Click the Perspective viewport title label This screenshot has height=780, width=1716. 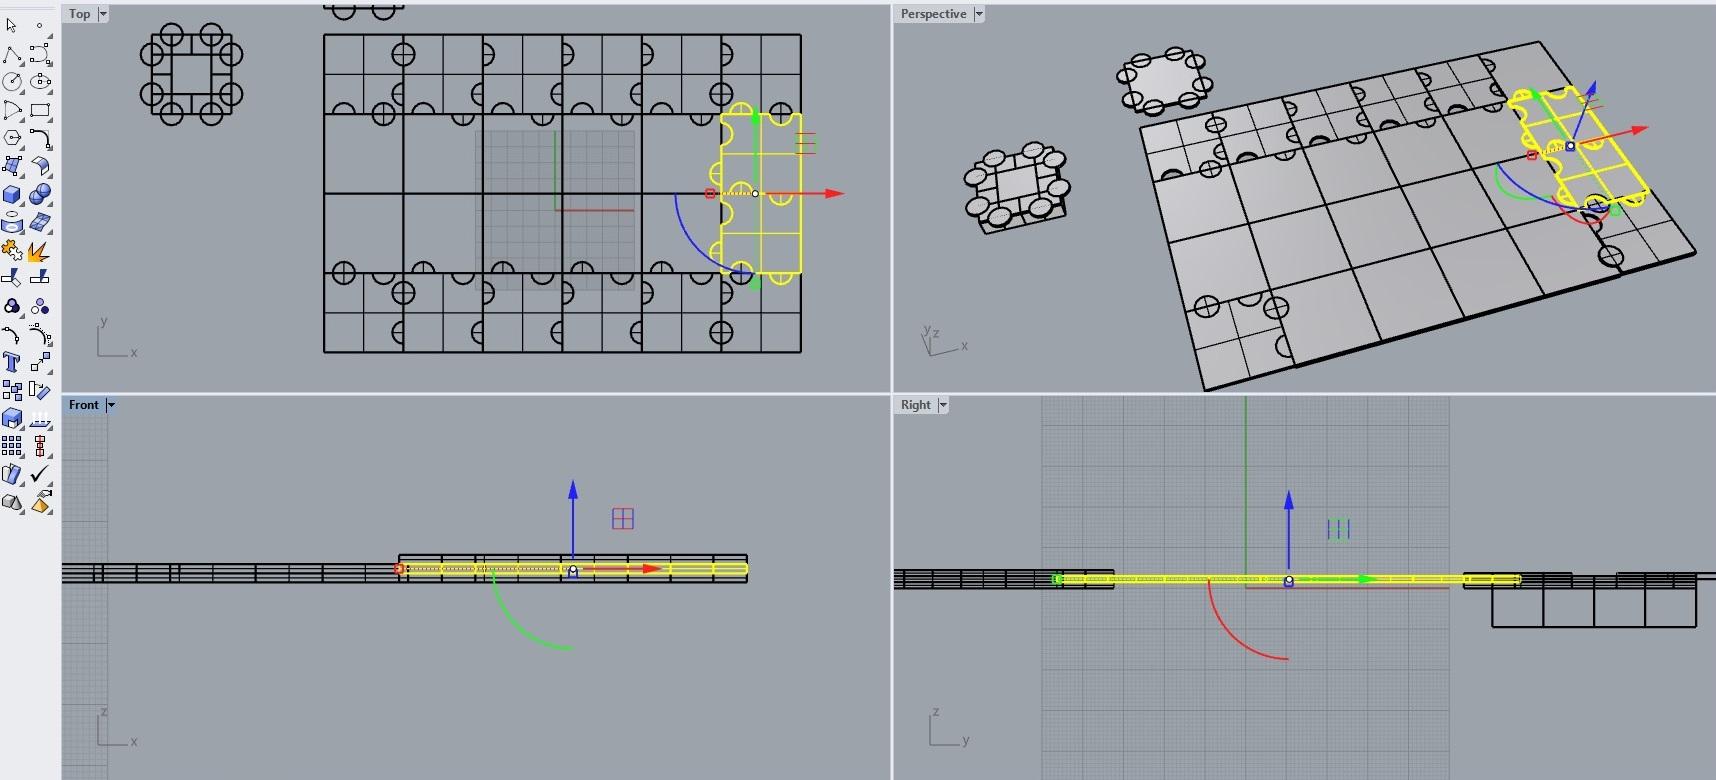(933, 14)
